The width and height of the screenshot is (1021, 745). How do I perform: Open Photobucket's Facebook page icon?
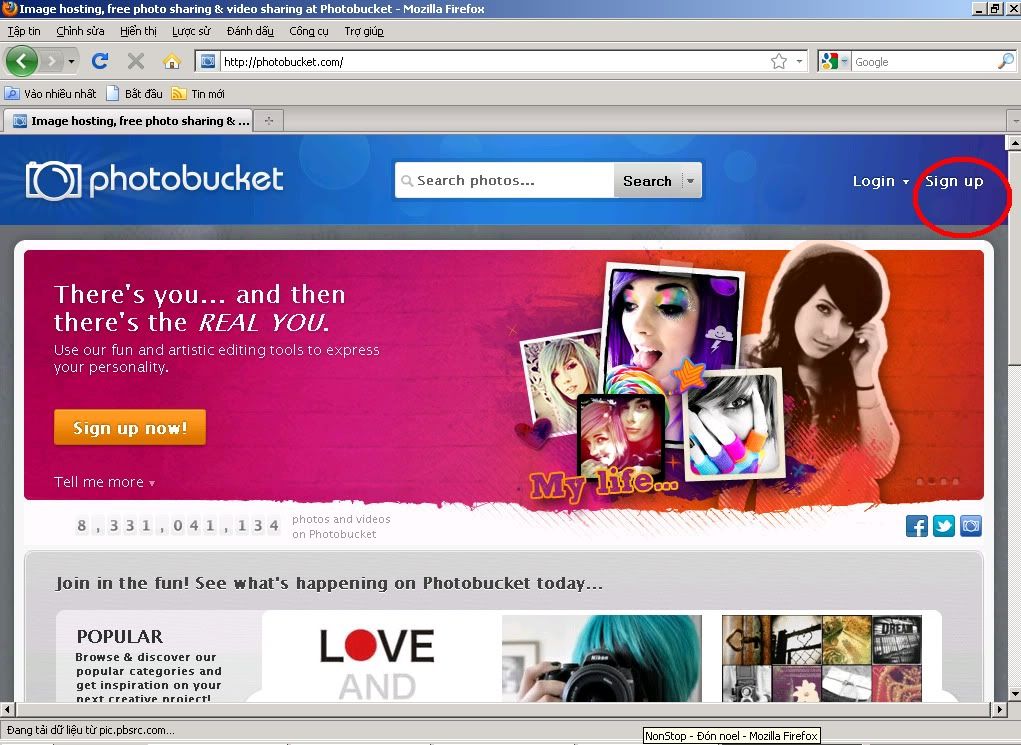coord(917,526)
